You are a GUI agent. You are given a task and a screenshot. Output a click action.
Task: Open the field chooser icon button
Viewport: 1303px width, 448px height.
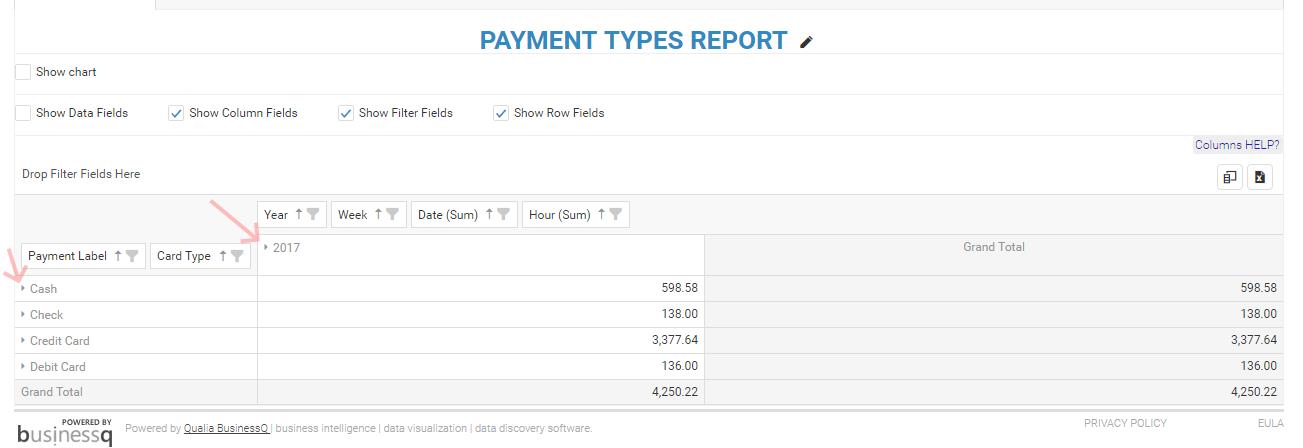pyautogui.click(x=1230, y=177)
